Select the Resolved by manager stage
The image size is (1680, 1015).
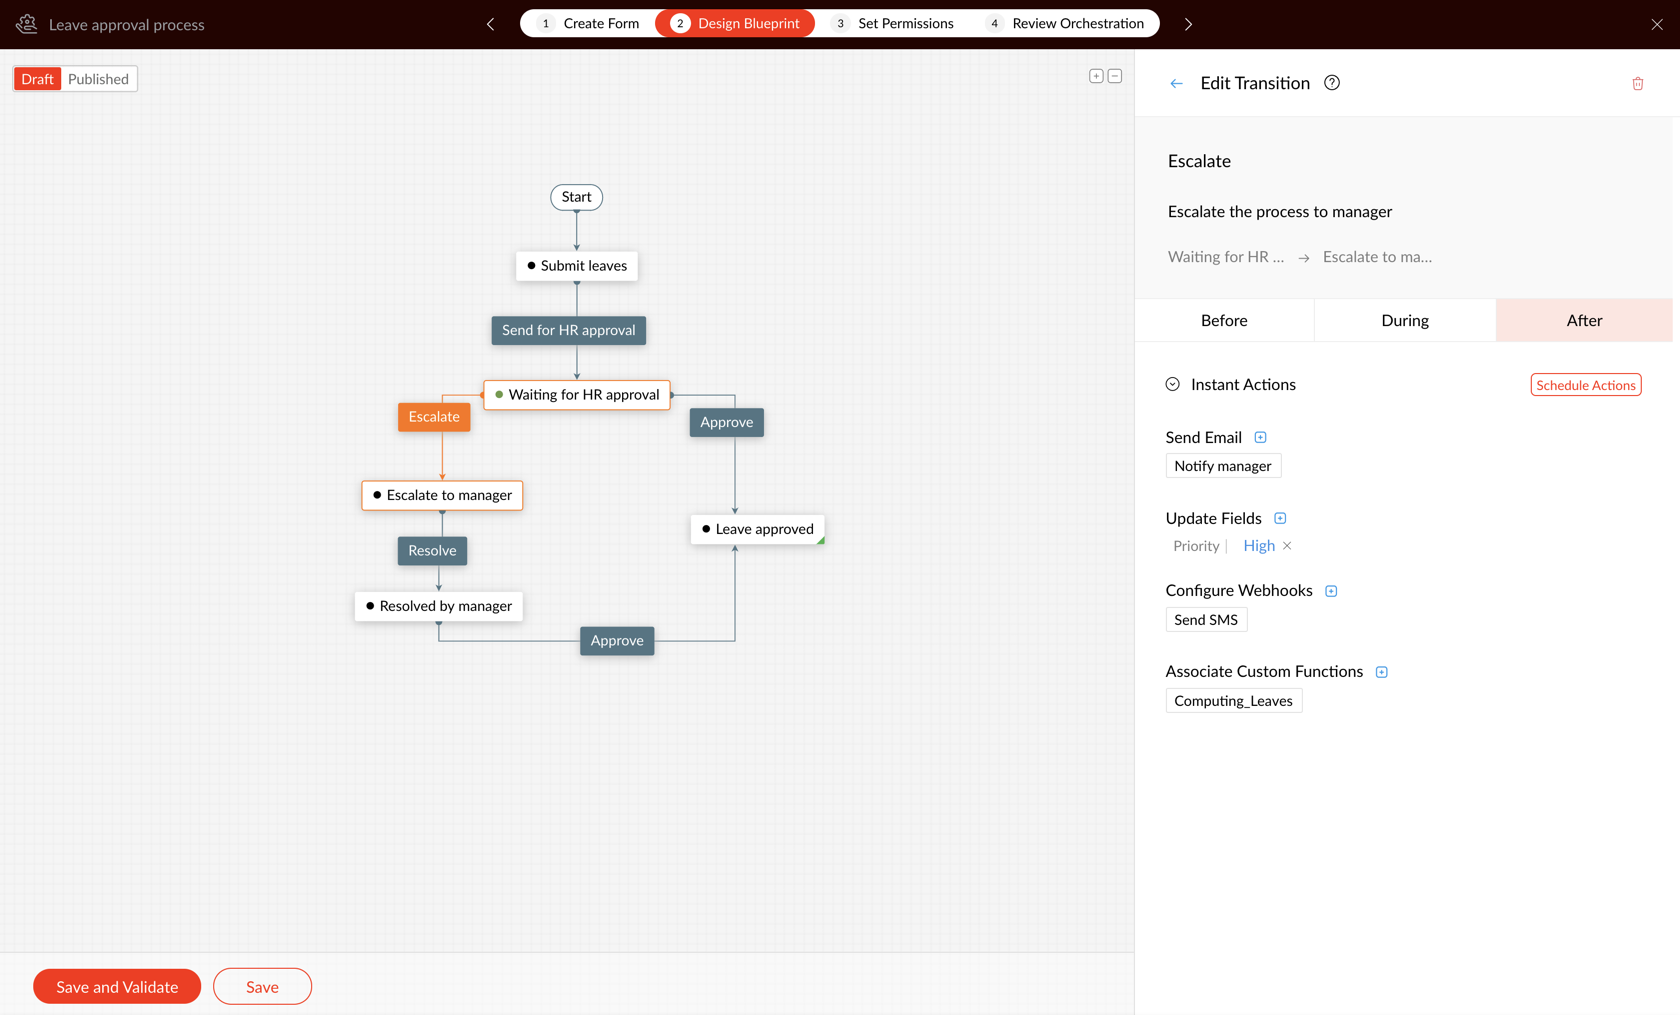tap(439, 606)
